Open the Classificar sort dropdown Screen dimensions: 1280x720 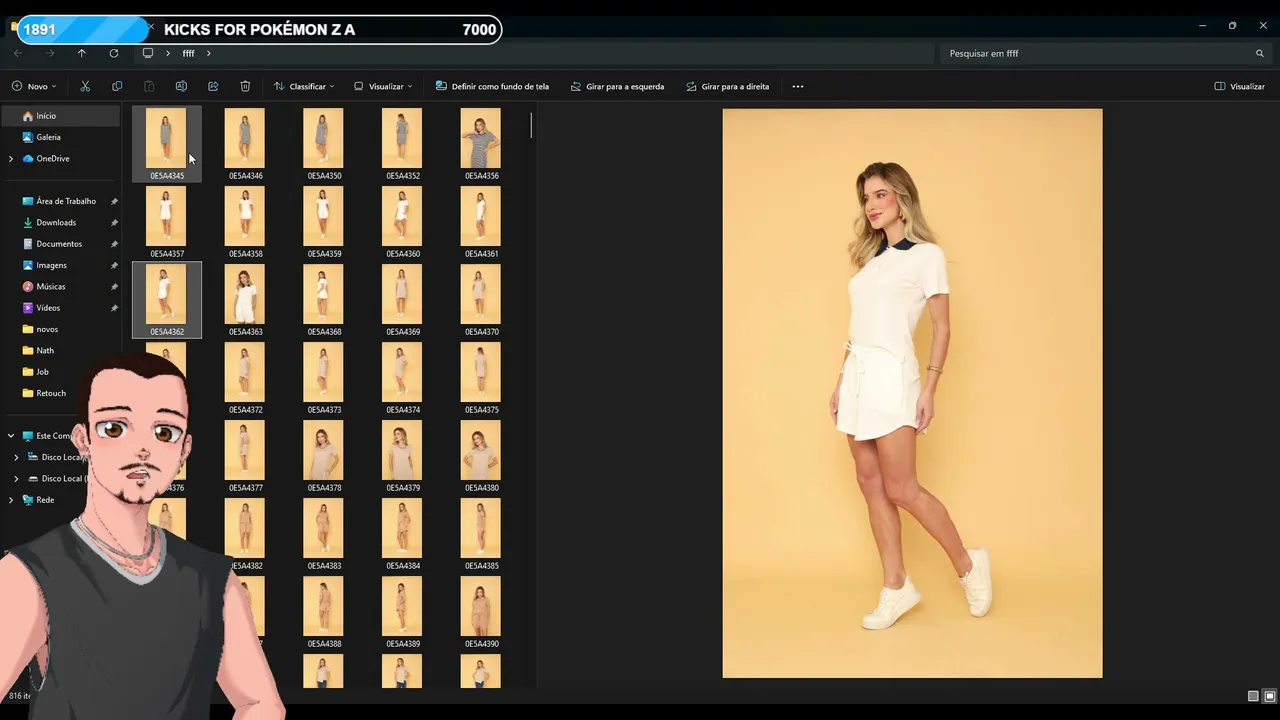click(304, 86)
